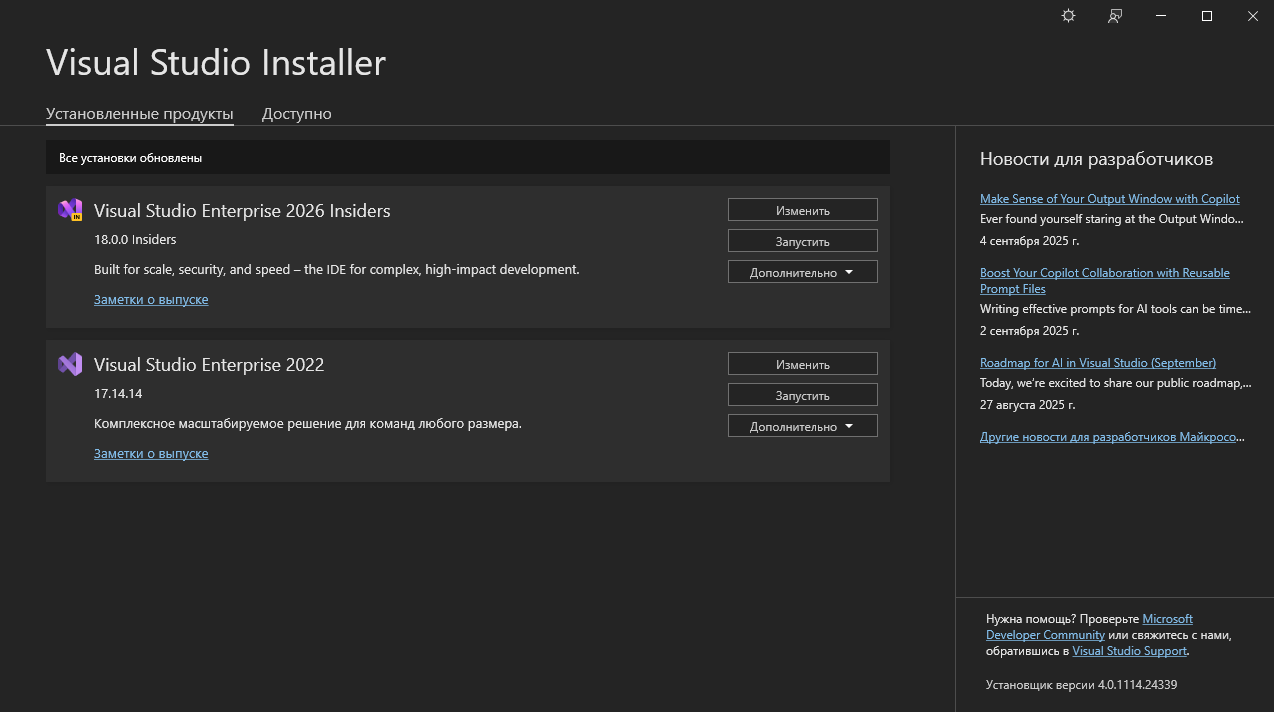Click the Visual Studio Enterprise 2022 logo icon

(x=70, y=364)
